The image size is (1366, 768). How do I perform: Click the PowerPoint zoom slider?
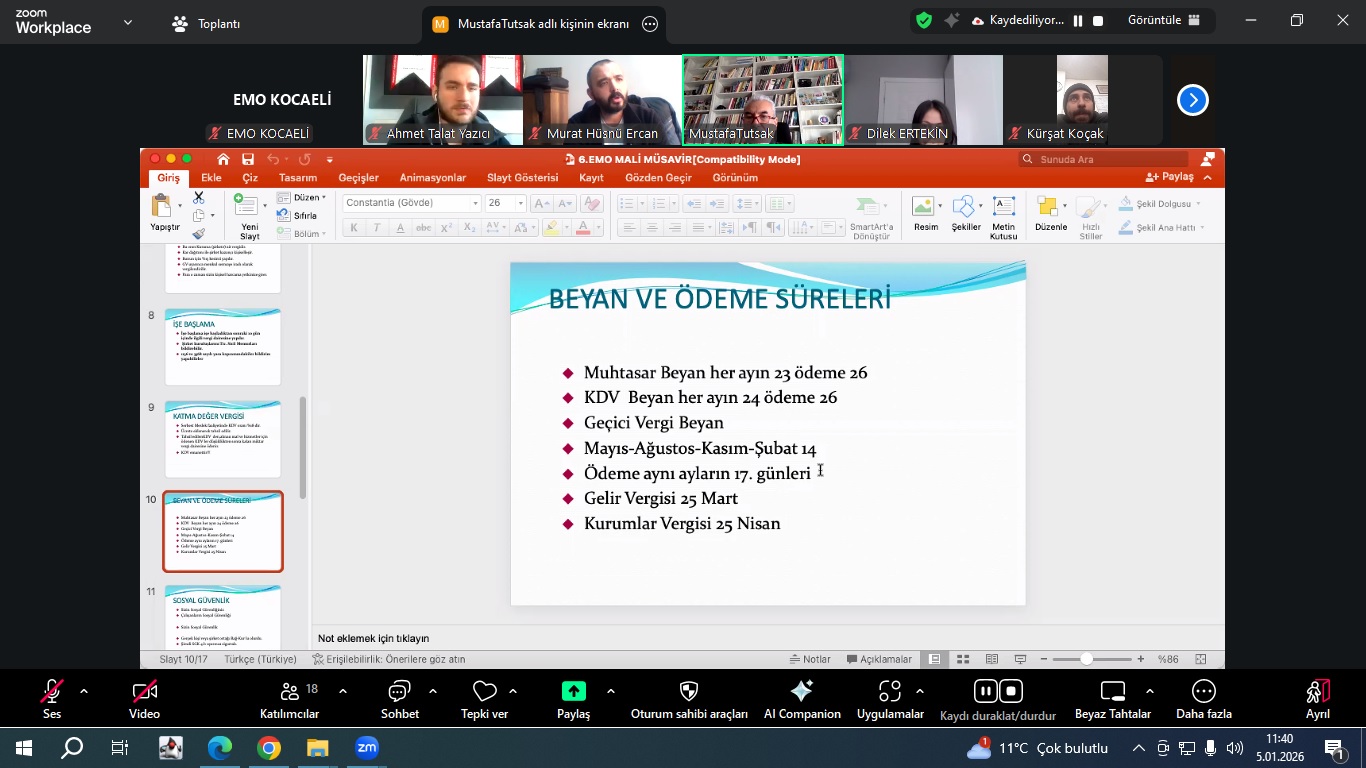coord(1087,659)
